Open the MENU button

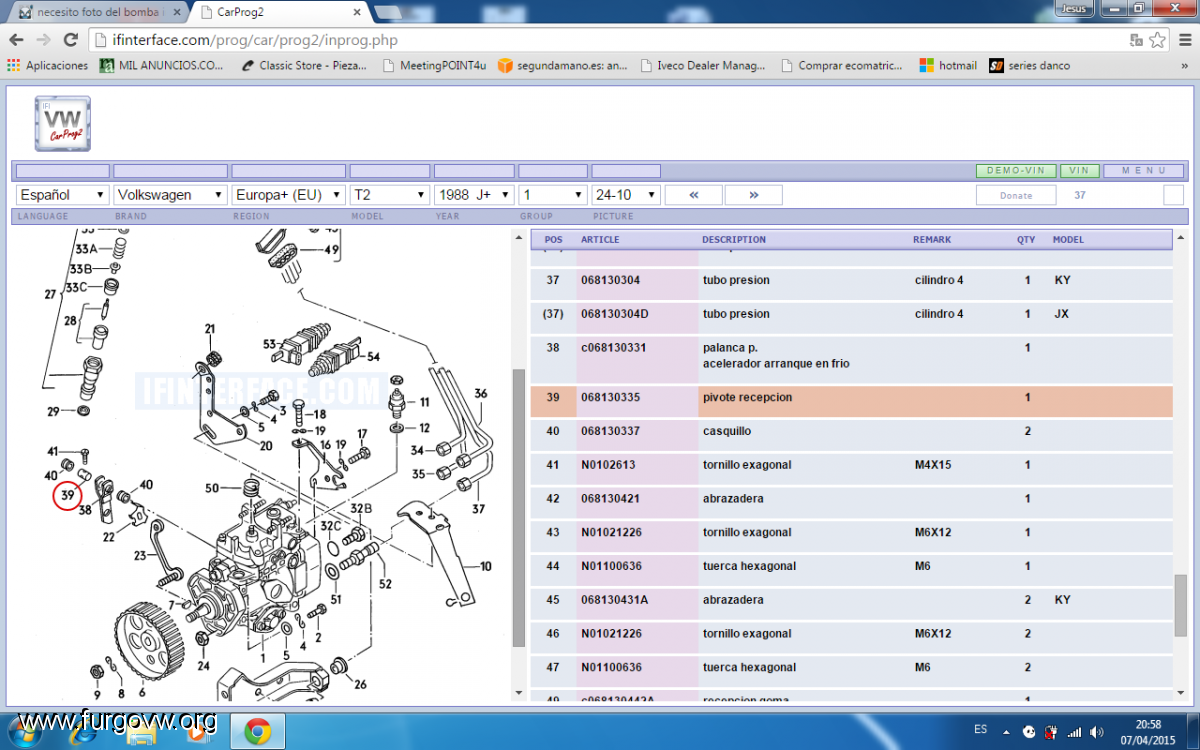[x=1144, y=171]
